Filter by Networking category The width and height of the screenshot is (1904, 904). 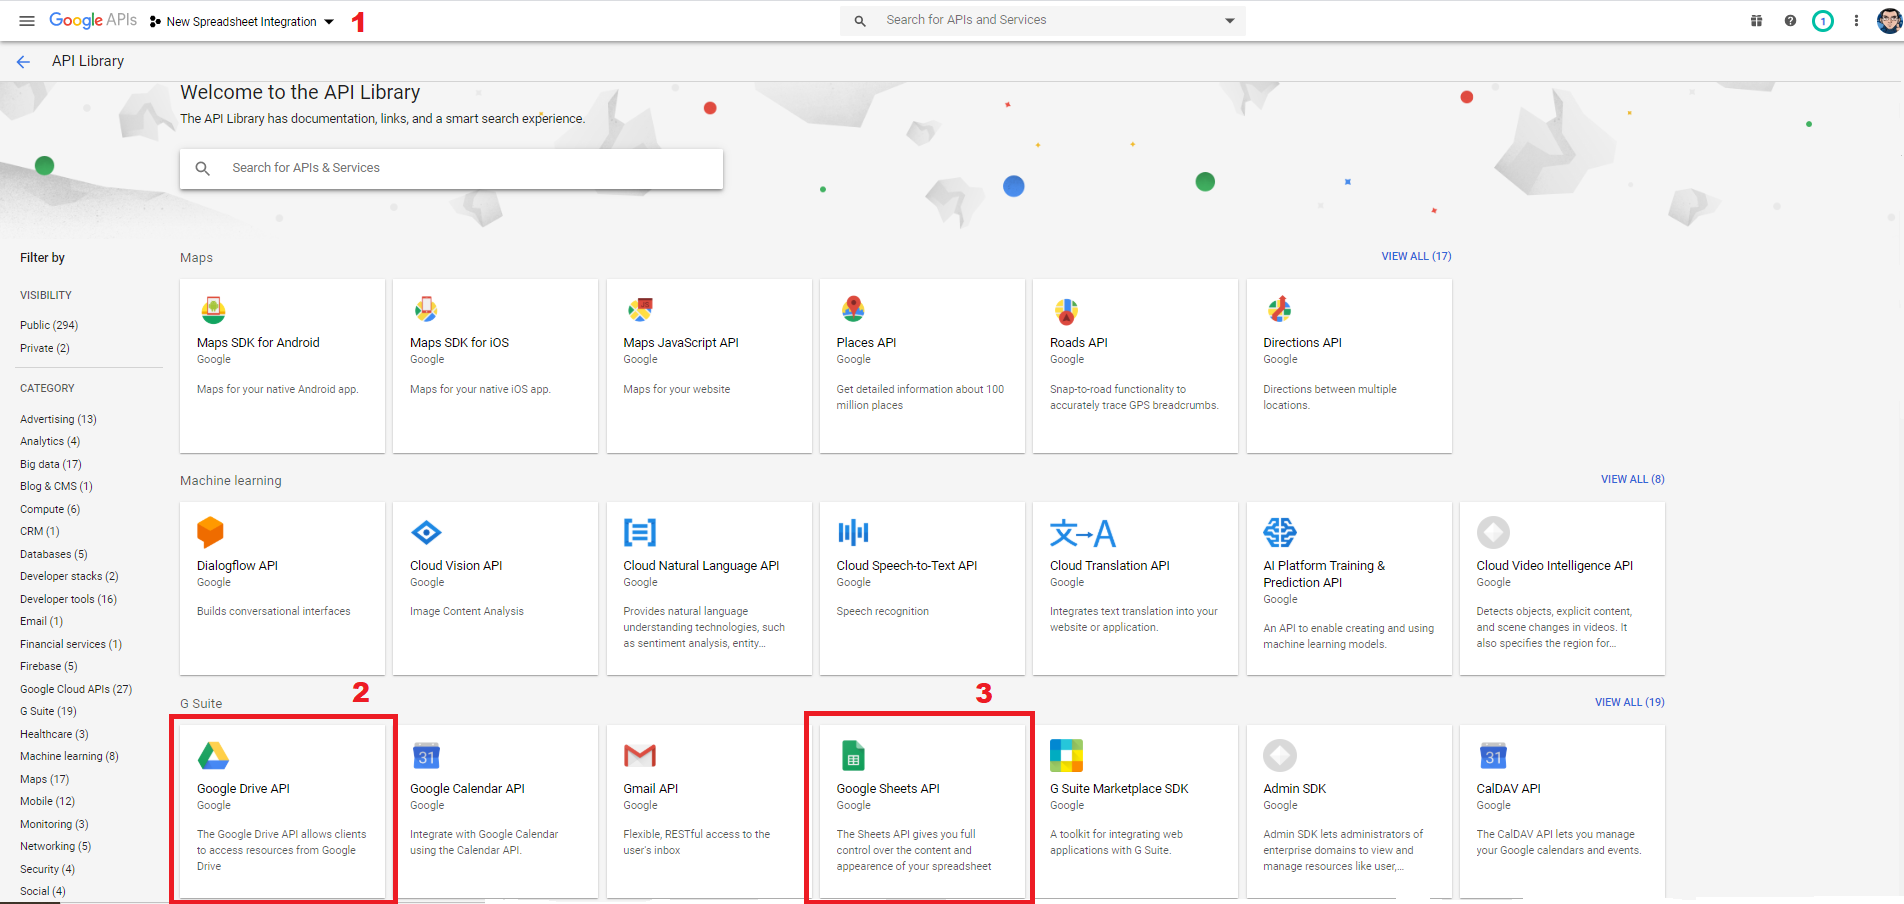55,846
